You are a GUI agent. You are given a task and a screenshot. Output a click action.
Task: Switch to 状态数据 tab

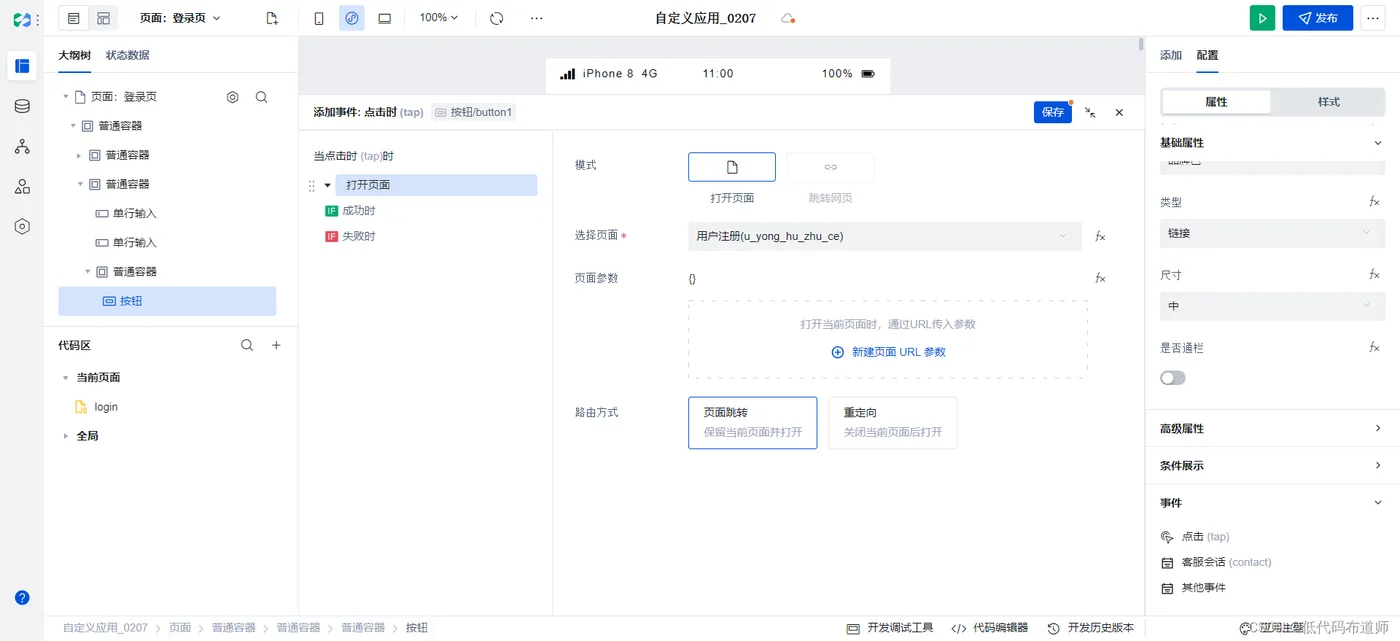tap(128, 55)
